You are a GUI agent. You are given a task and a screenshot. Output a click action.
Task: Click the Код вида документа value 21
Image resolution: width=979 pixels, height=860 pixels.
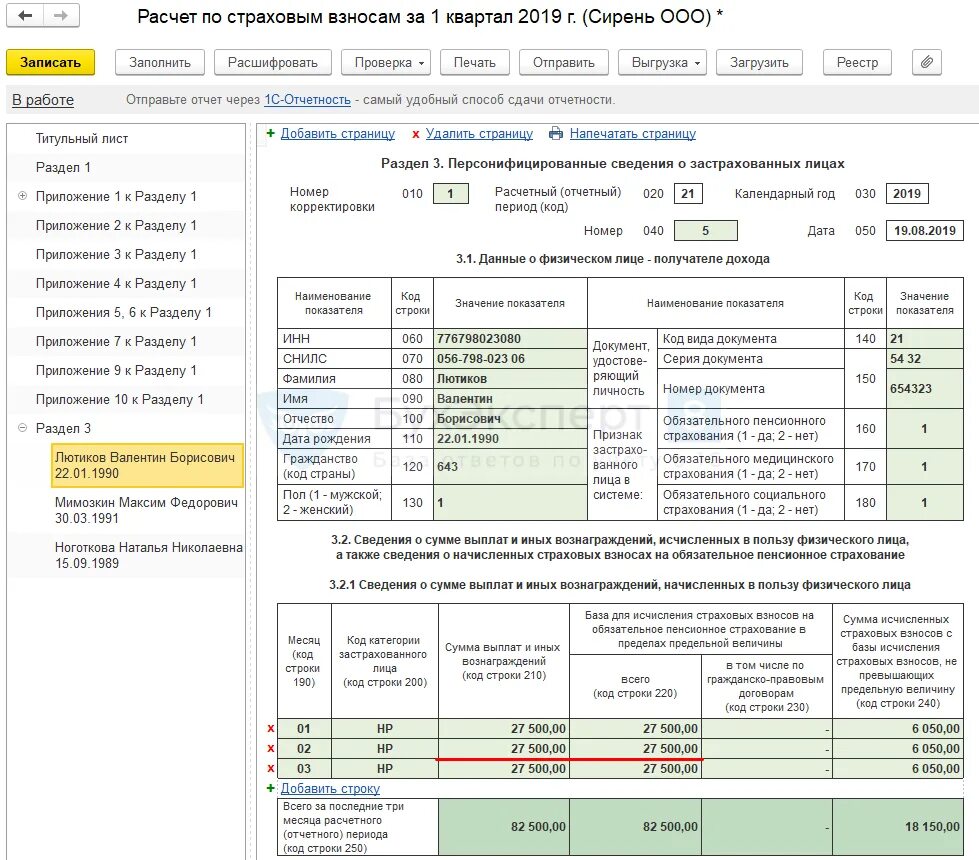(925, 339)
